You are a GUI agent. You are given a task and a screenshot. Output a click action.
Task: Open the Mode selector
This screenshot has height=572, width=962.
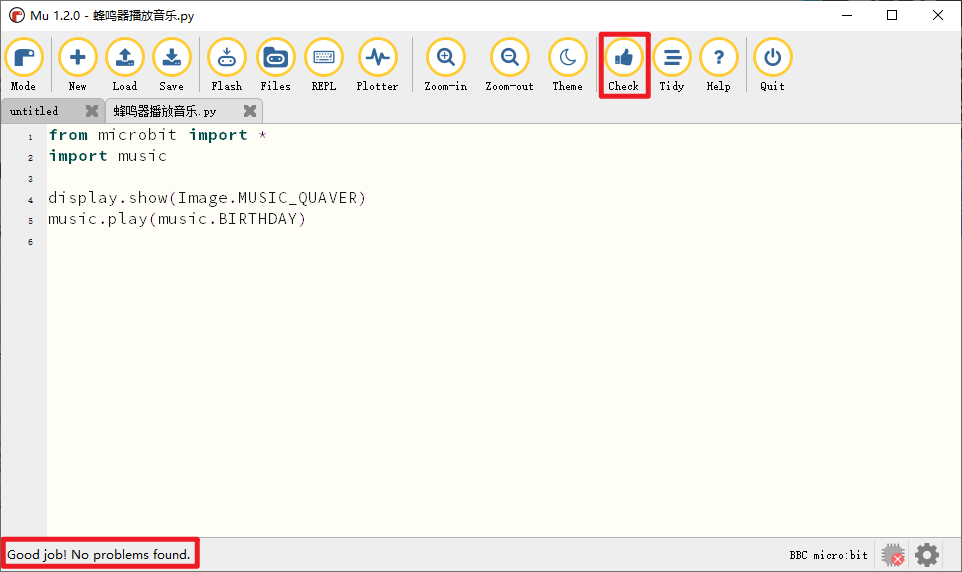(23, 64)
